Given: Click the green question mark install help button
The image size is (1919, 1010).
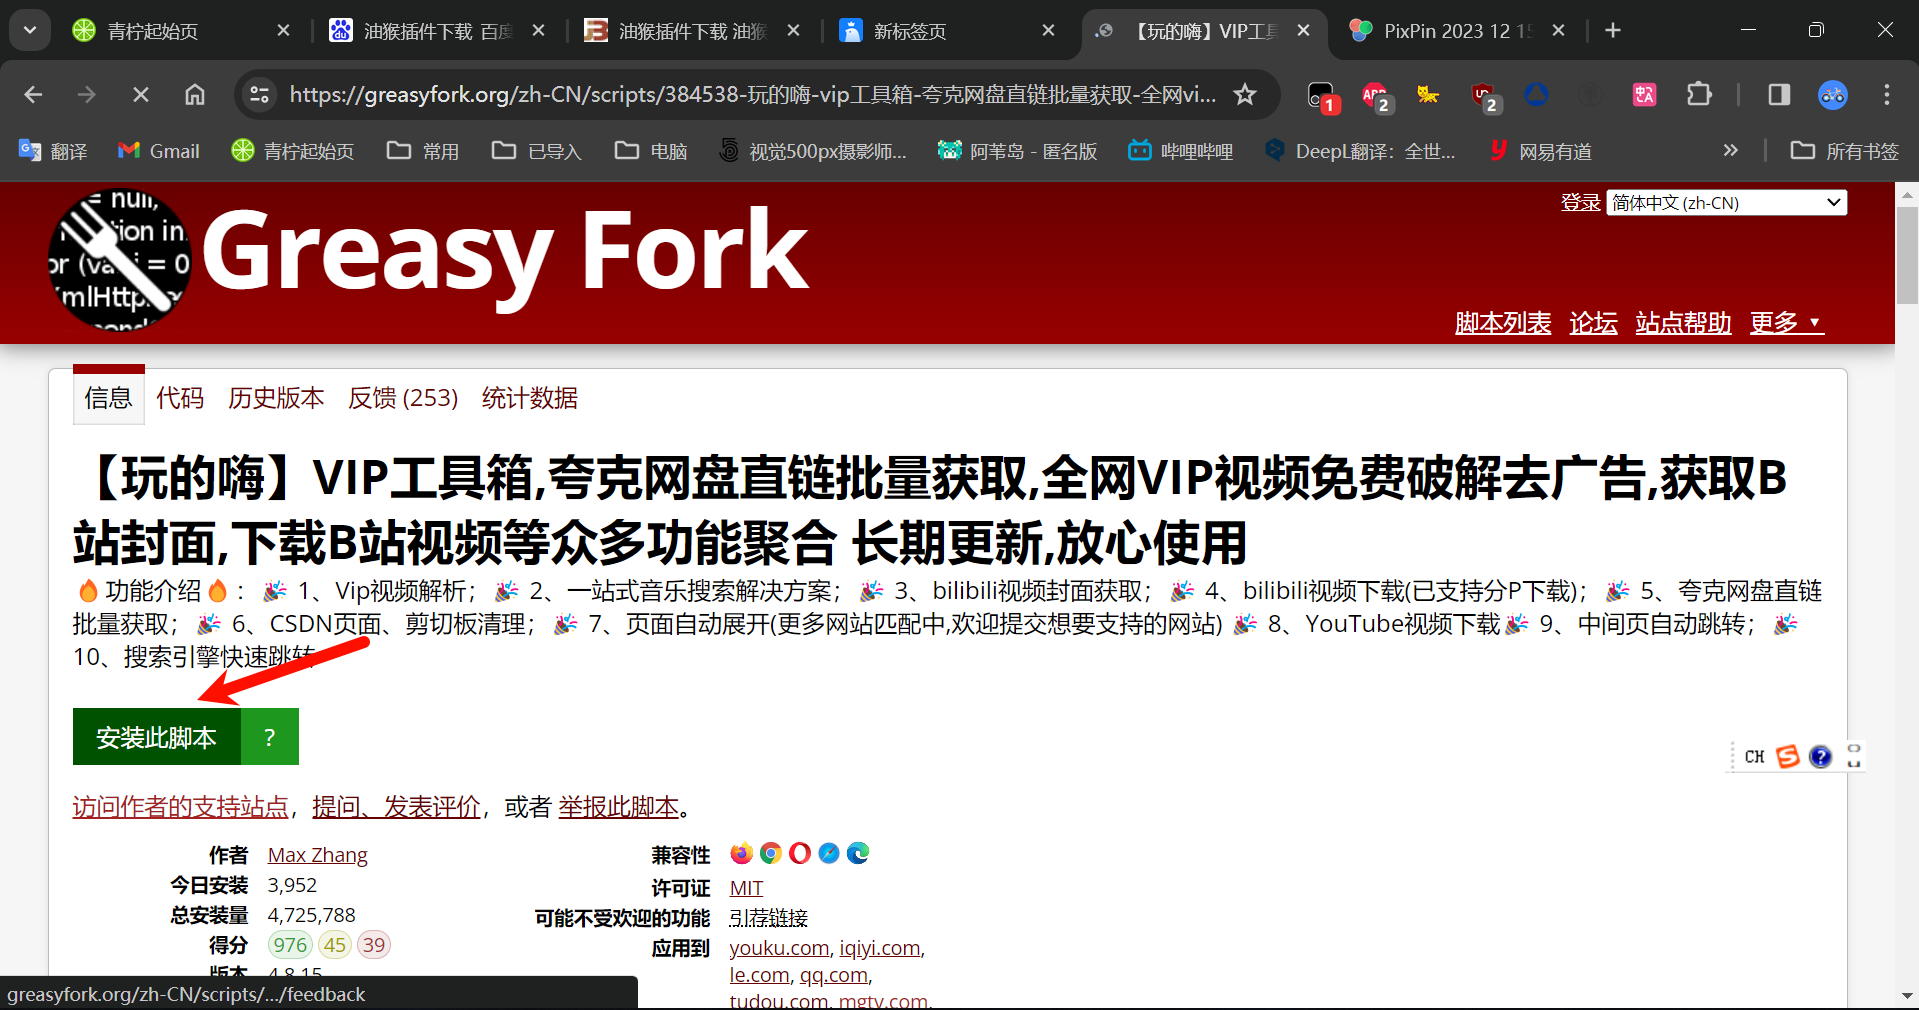Looking at the screenshot, I should pyautogui.click(x=270, y=737).
